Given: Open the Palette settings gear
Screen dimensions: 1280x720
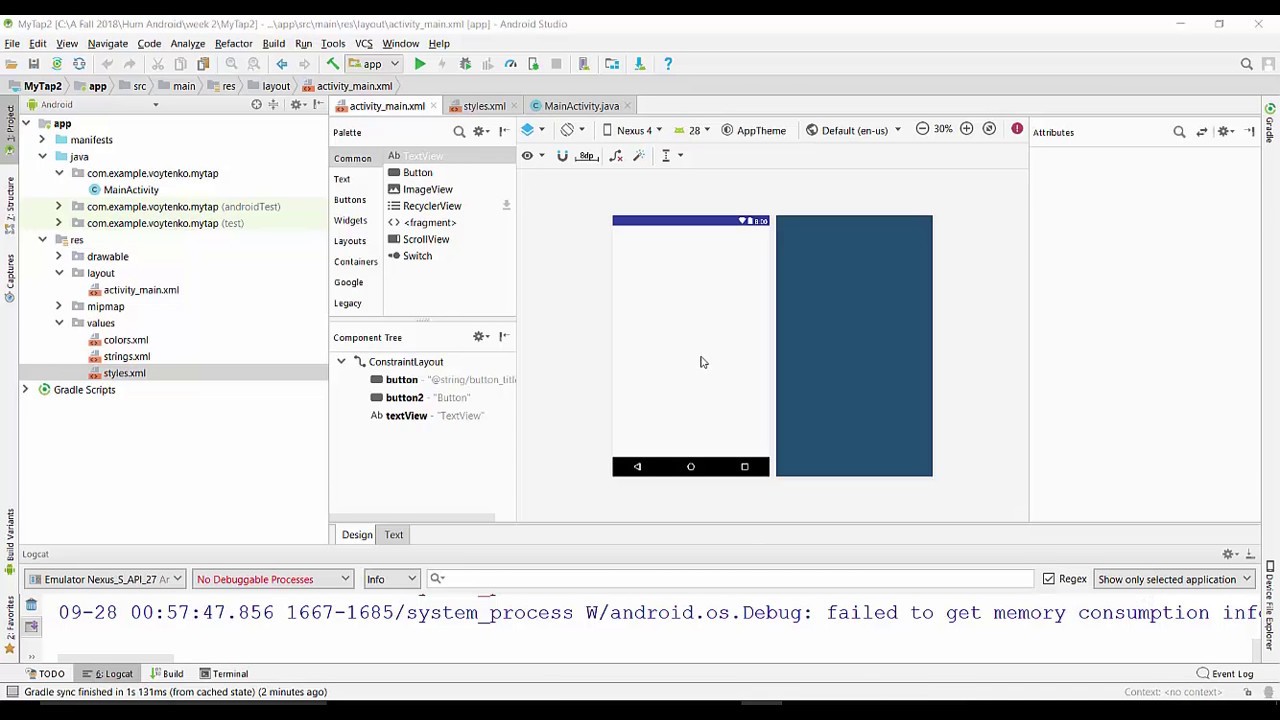Looking at the screenshot, I should [481, 132].
